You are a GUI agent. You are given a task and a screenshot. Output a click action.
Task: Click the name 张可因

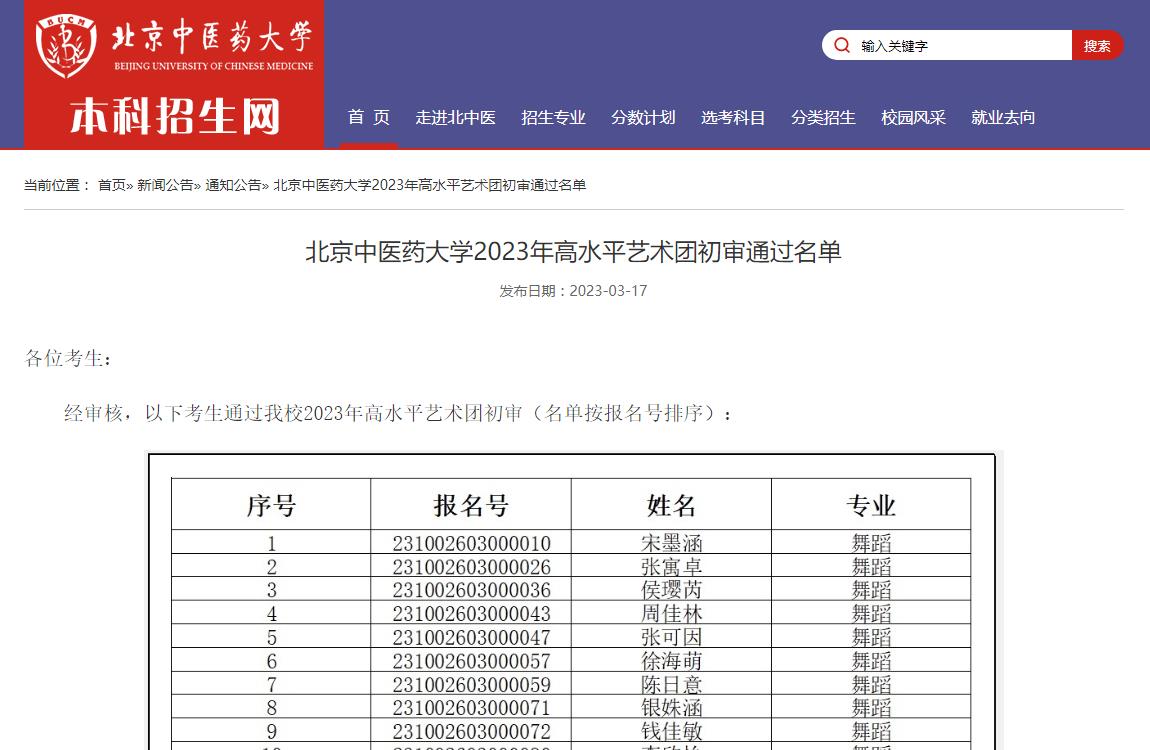tap(672, 637)
